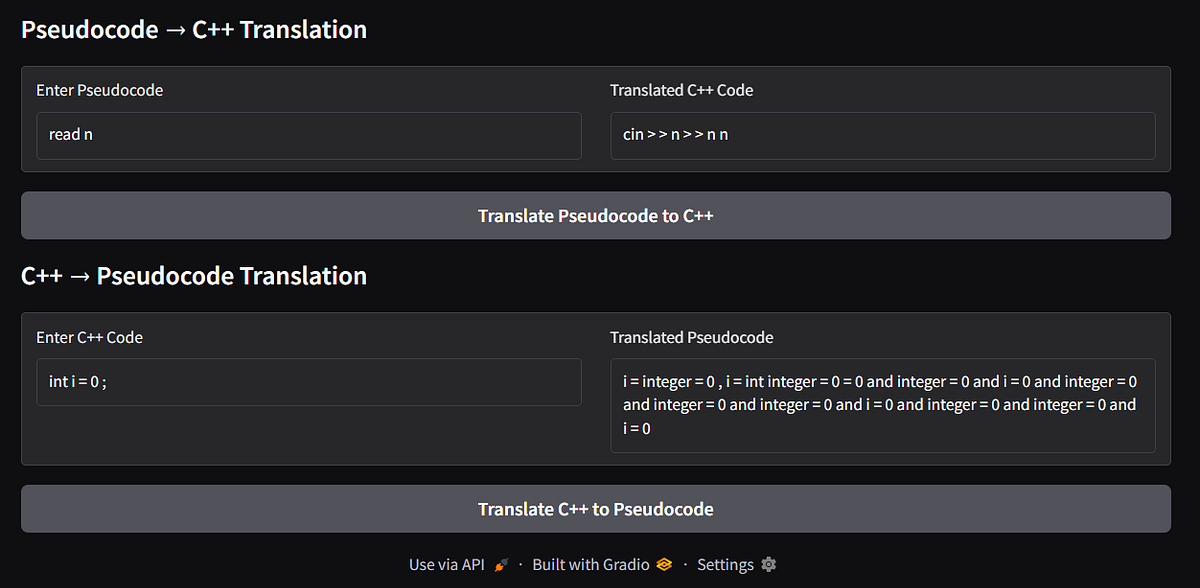The height and width of the screenshot is (588, 1200).
Task: Click the "Pseudocode → C++ Translation" heading
Action: click(x=193, y=29)
